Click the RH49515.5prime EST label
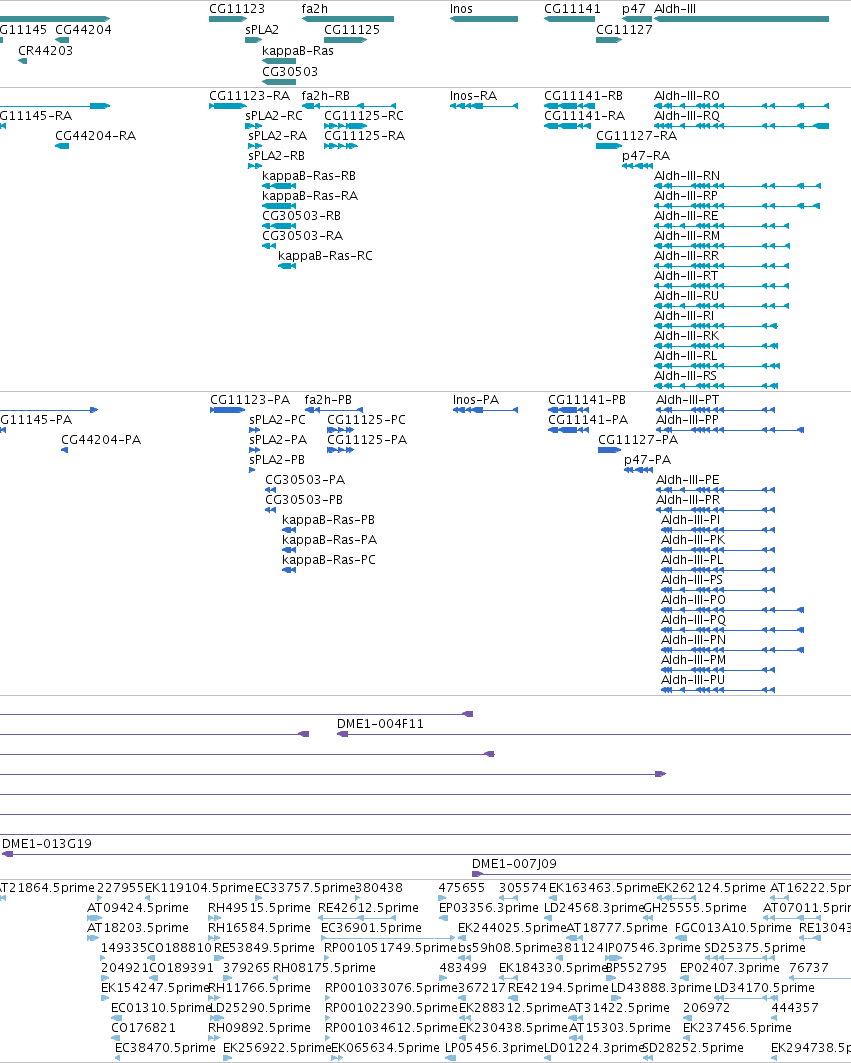 259,908
